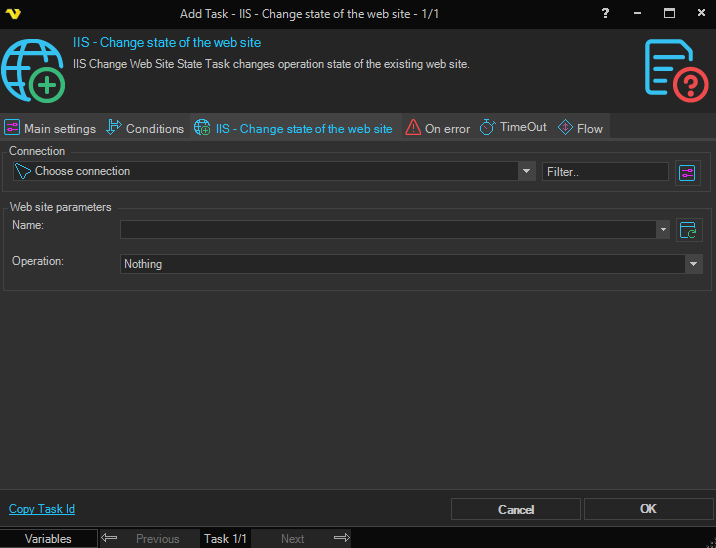Click the Copy Task Id link
This screenshot has height=548, width=716.
coord(42,509)
